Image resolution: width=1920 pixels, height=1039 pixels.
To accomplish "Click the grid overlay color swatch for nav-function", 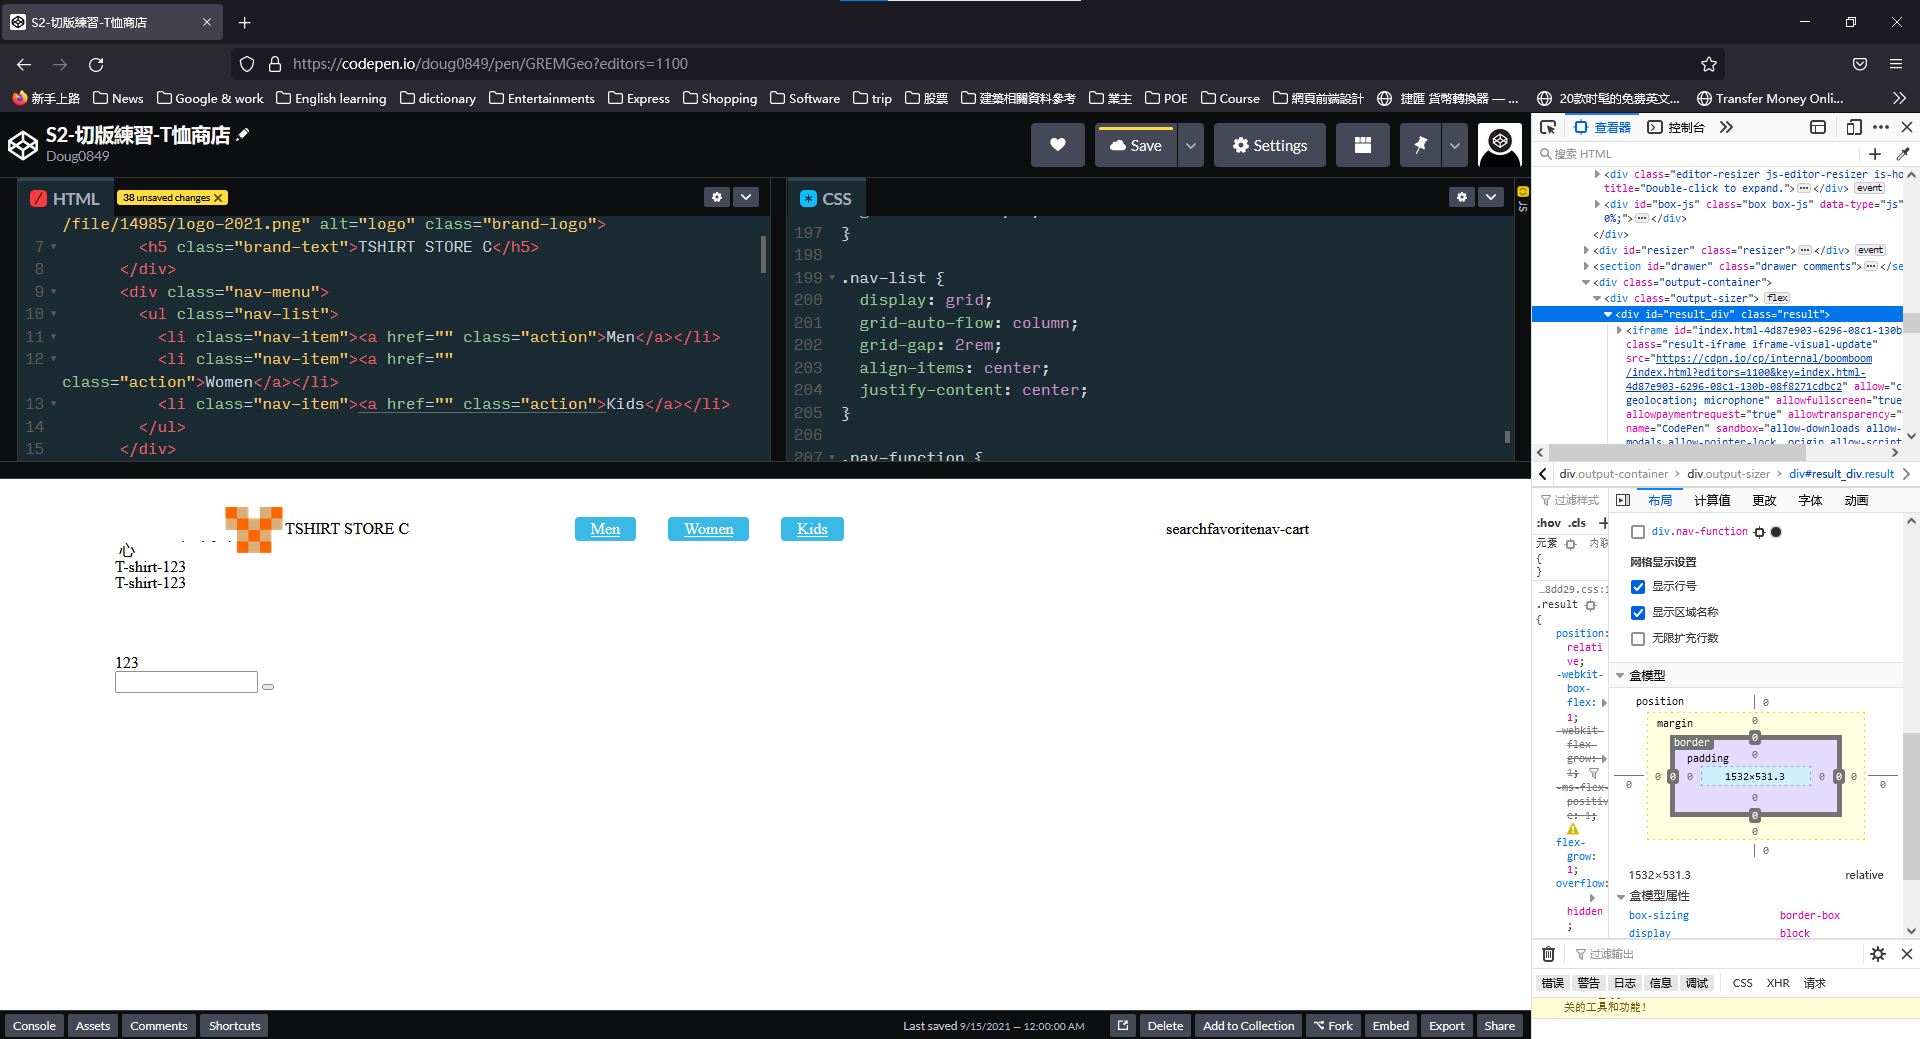I will point(1776,532).
